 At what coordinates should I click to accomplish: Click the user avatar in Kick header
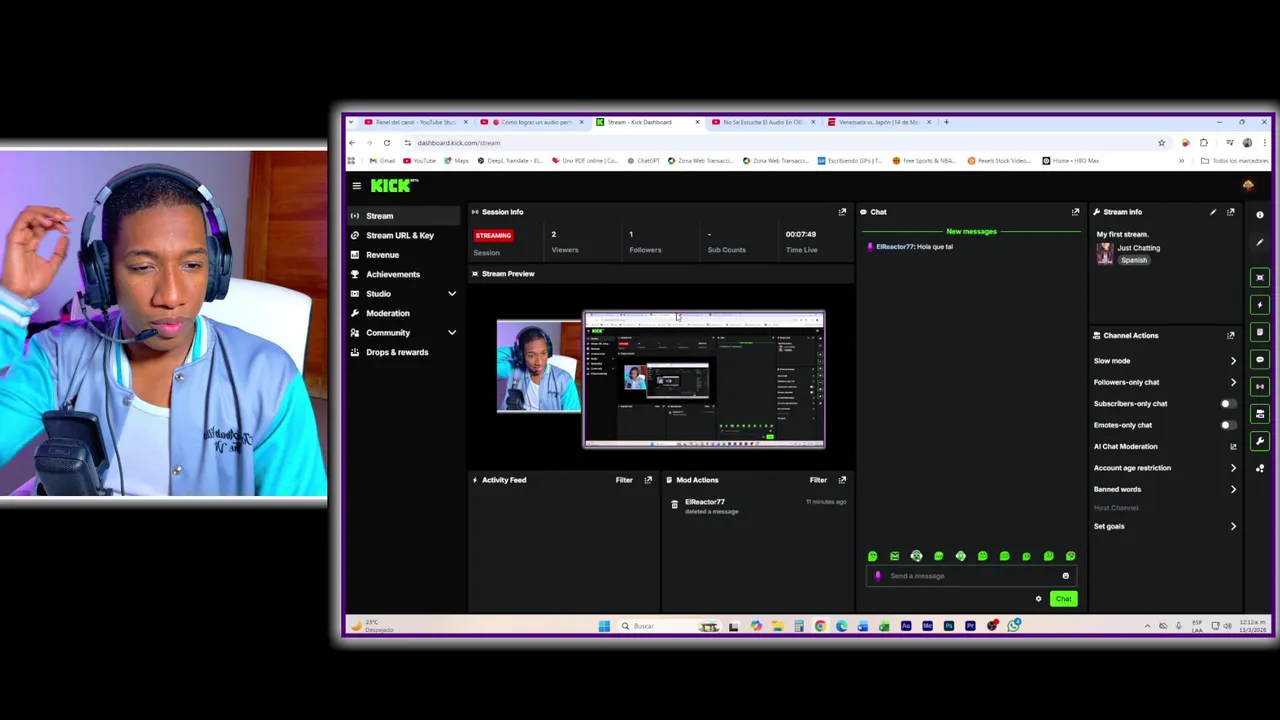pos(1248,186)
